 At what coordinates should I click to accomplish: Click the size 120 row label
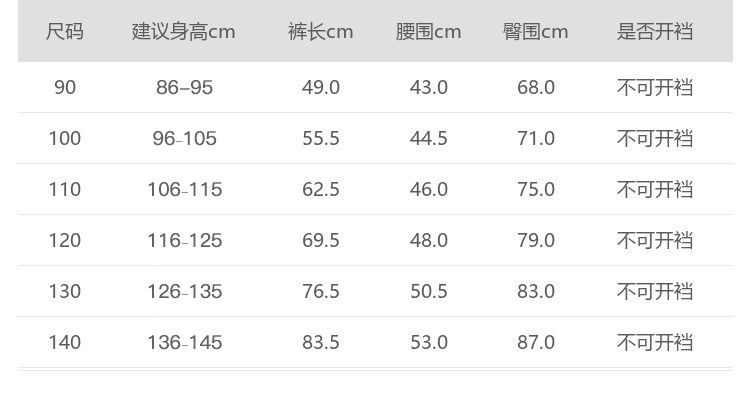(x=65, y=241)
